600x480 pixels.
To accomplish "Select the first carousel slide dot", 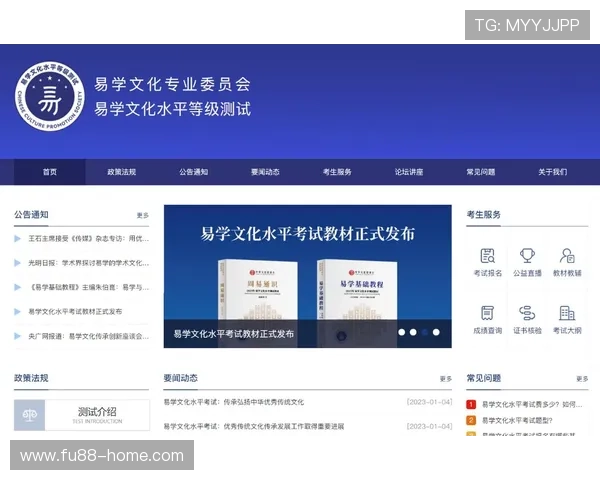I will click(401, 332).
